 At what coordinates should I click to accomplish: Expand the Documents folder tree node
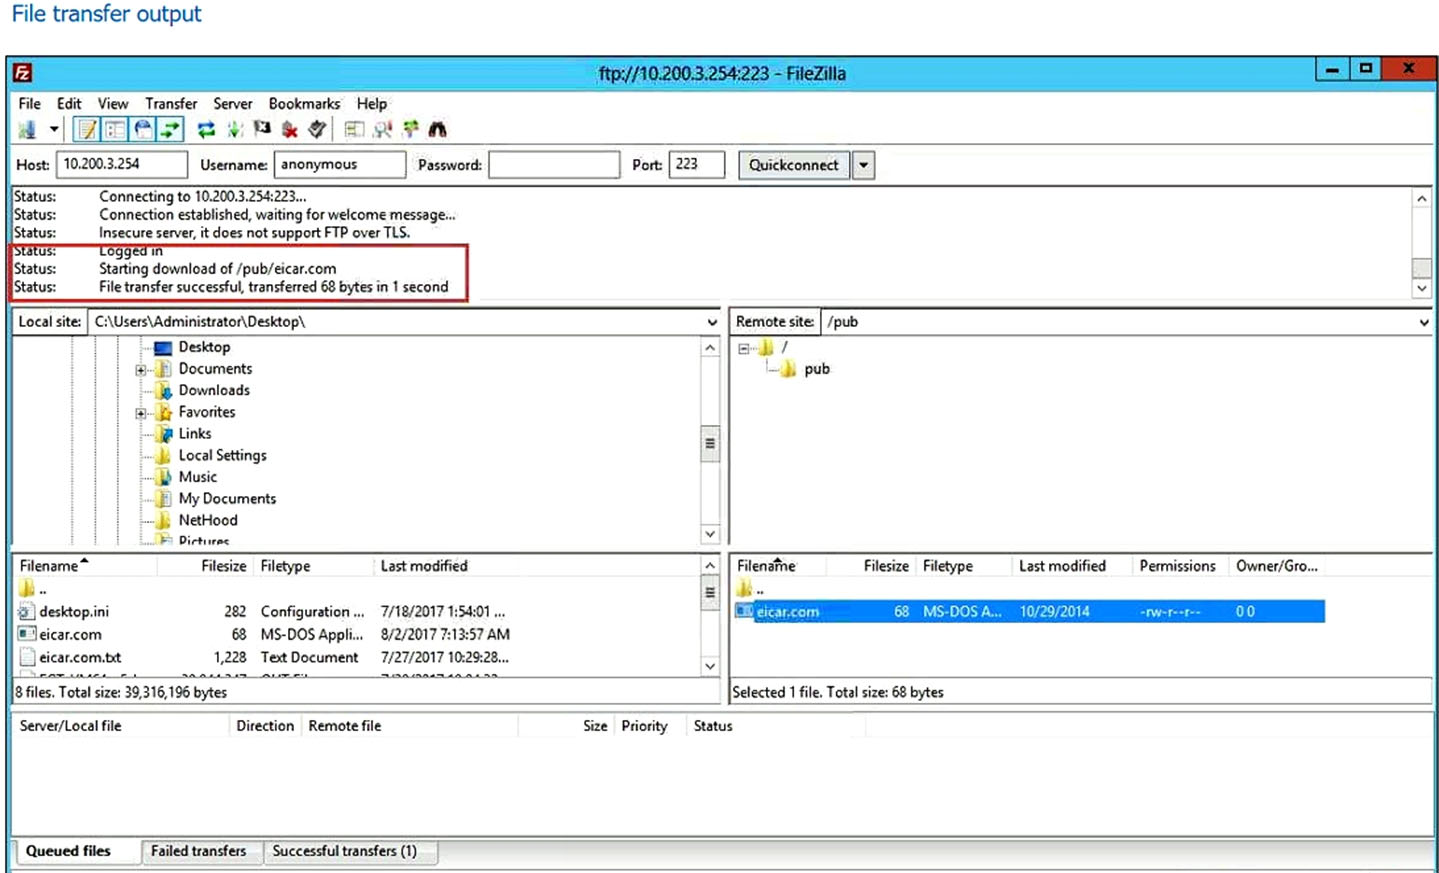(141, 370)
